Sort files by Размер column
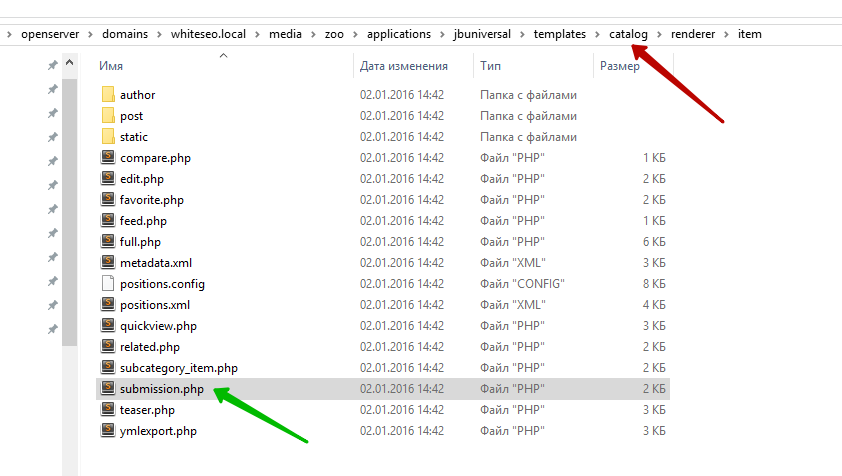842x476 pixels. [x=620, y=66]
